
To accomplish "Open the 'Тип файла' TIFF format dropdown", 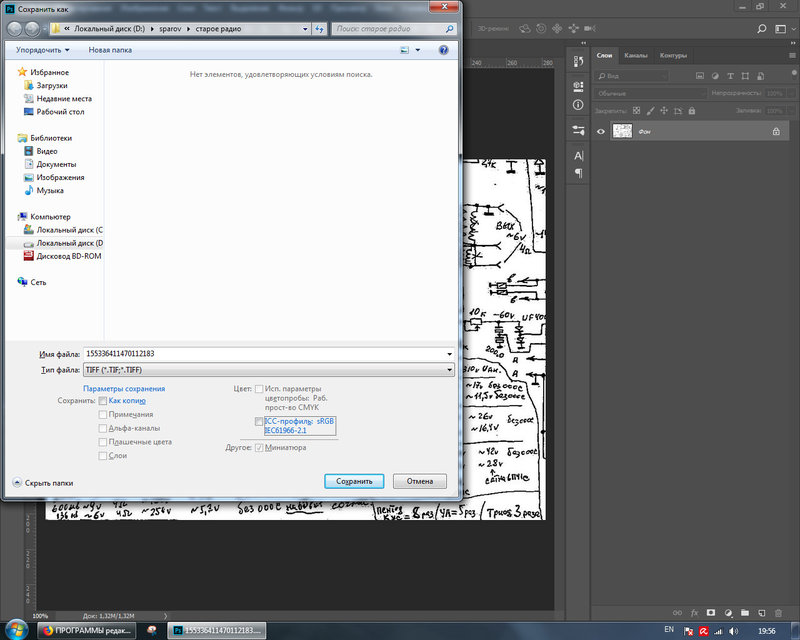I will click(269, 370).
